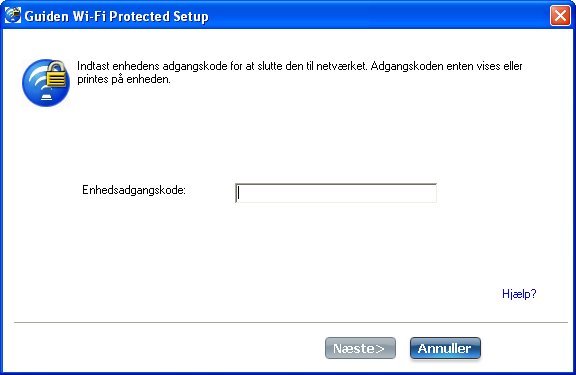This screenshot has width=576, height=375.
Task: Click the red X icon
Action: pos(560,16)
